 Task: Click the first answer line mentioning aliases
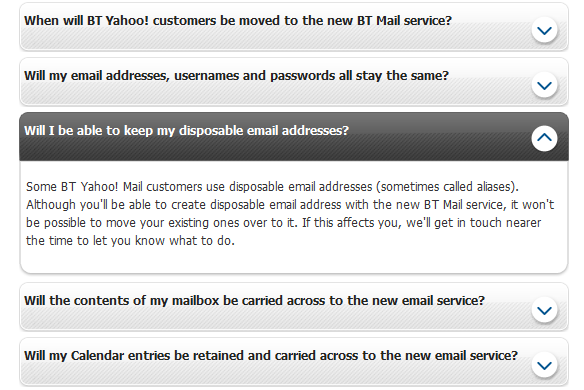(x=272, y=187)
